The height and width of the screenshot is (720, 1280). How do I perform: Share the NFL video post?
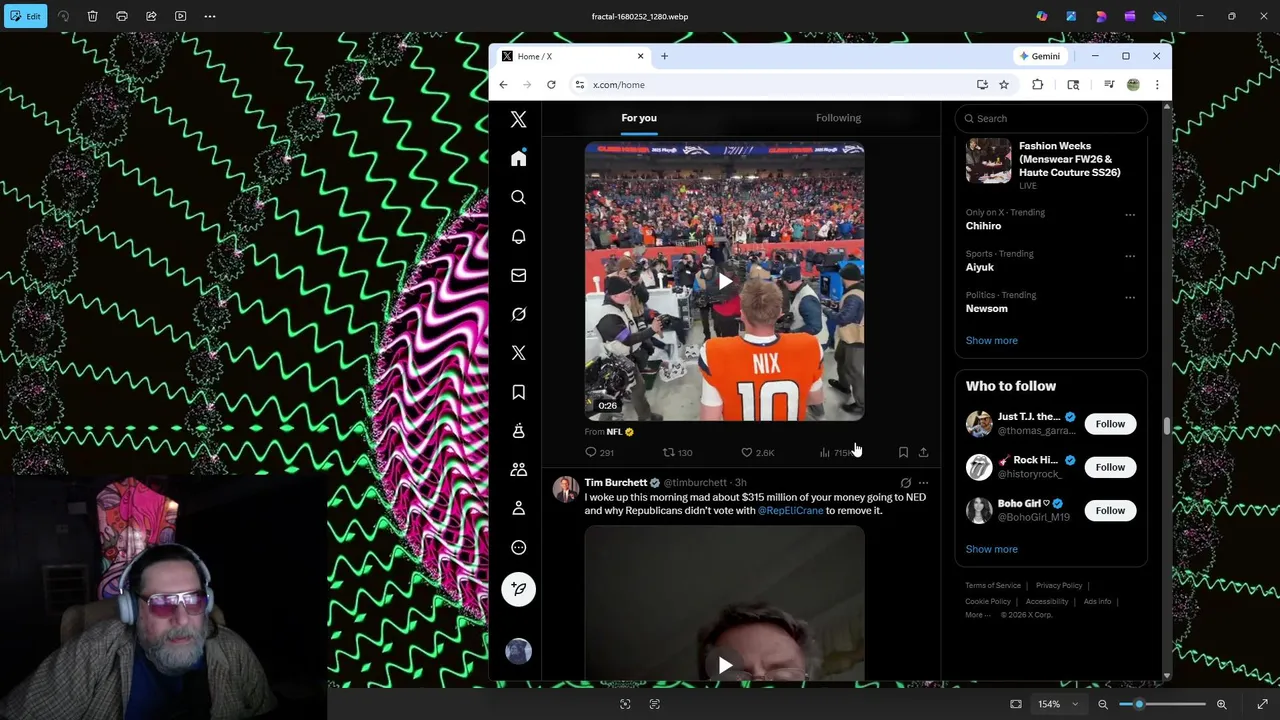[x=923, y=453]
